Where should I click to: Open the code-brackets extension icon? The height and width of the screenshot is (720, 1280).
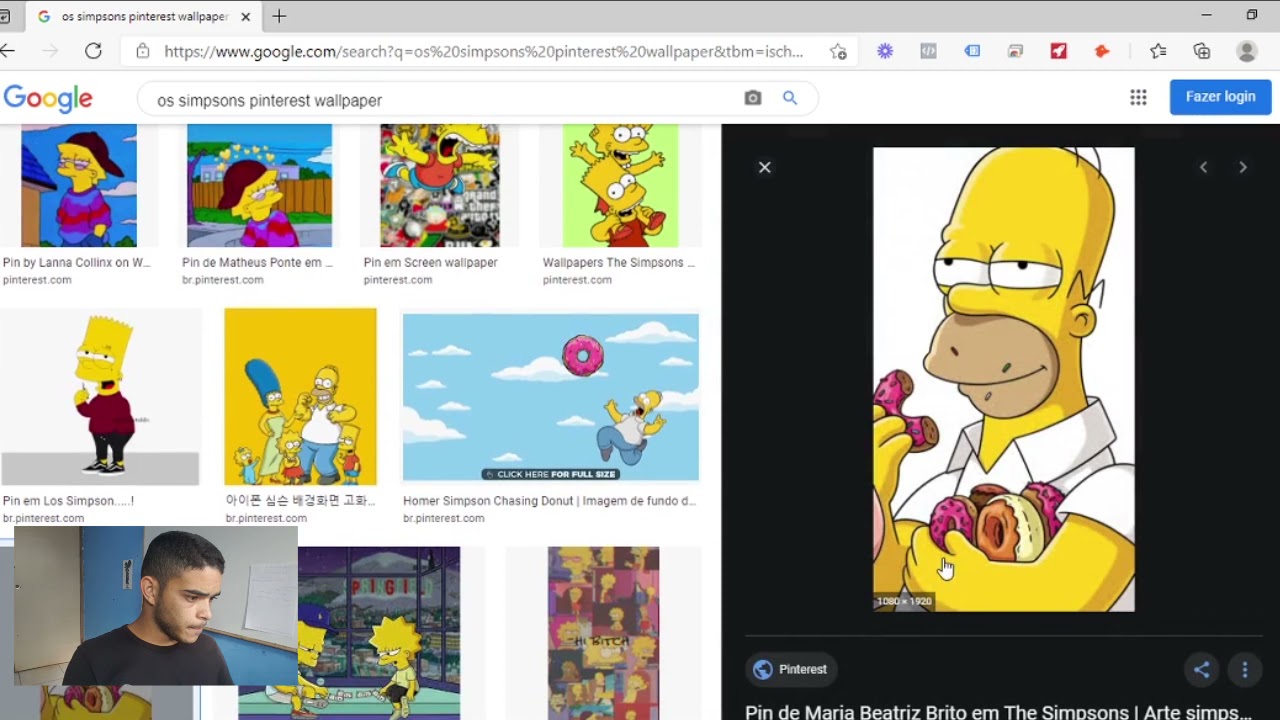point(928,51)
